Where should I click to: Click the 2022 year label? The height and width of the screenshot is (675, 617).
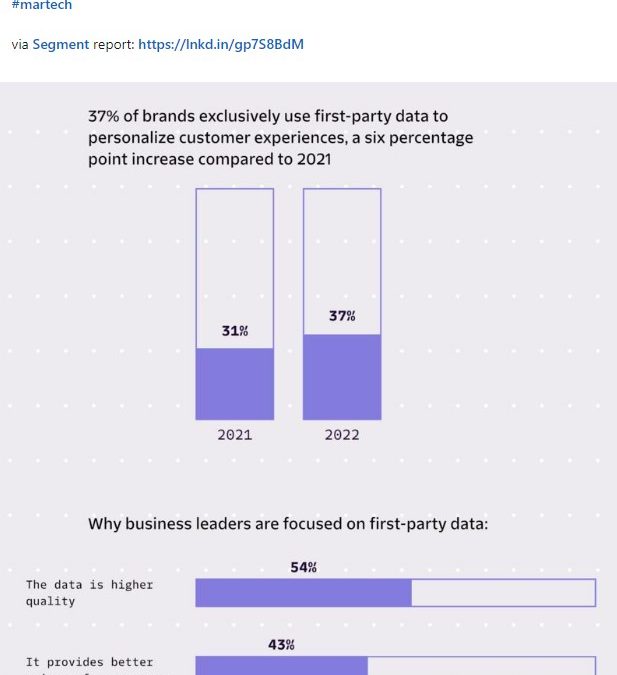(x=342, y=435)
